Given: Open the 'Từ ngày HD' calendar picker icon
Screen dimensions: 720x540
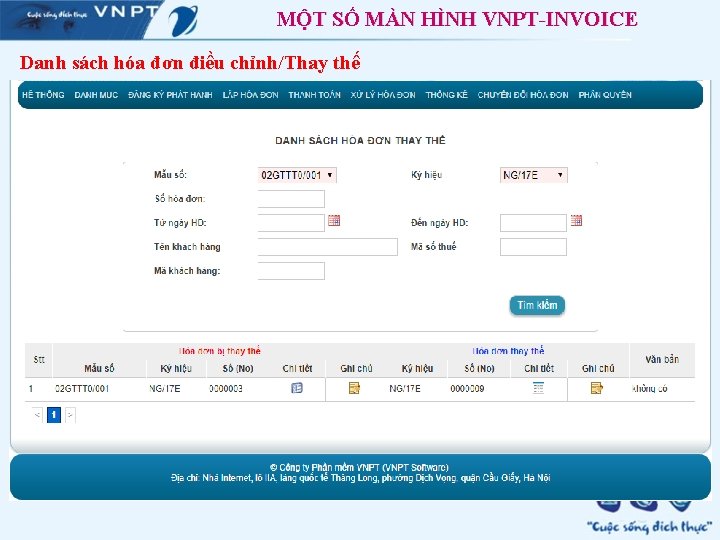Looking at the screenshot, I should (334, 221).
